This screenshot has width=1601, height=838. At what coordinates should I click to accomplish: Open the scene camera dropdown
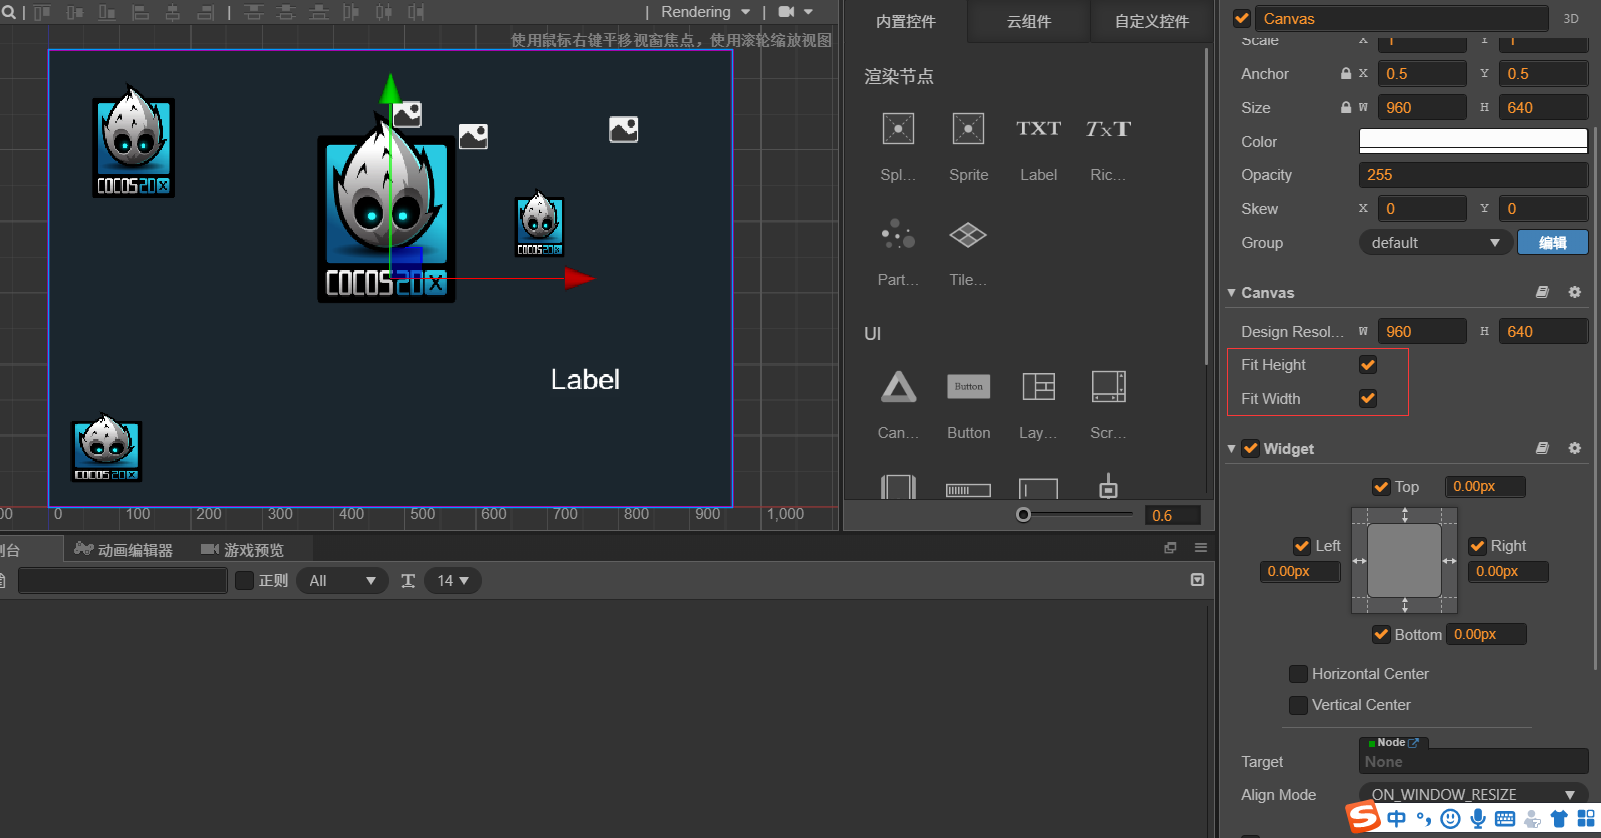coord(795,12)
